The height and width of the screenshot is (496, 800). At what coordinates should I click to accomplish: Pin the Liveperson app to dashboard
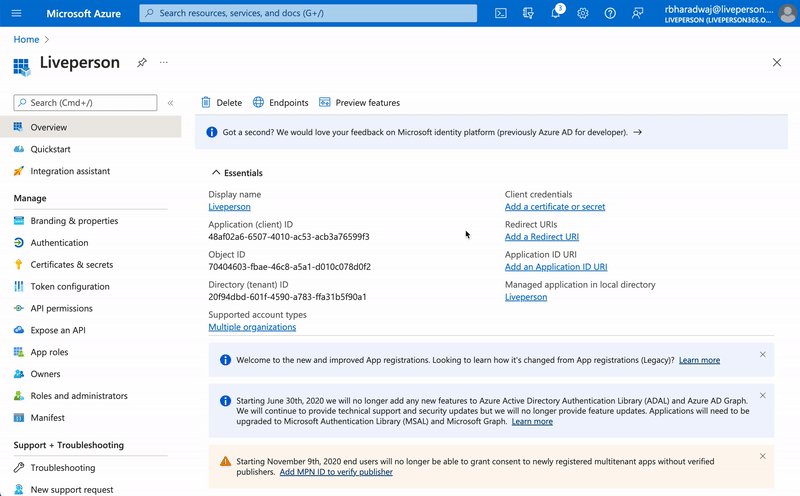pyautogui.click(x=142, y=62)
